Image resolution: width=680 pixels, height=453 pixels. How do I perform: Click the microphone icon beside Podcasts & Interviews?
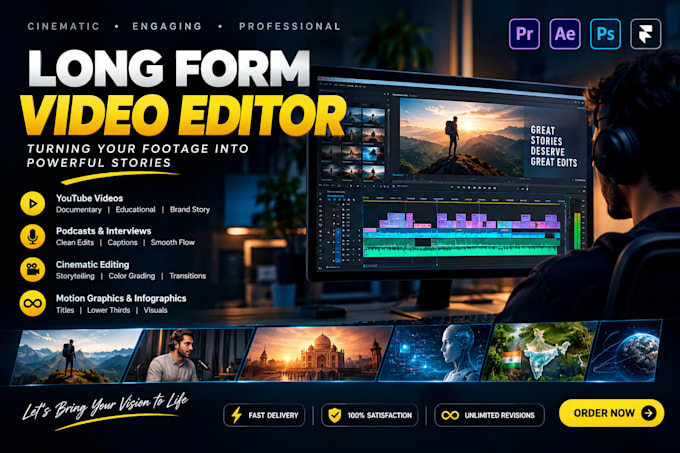click(x=33, y=237)
